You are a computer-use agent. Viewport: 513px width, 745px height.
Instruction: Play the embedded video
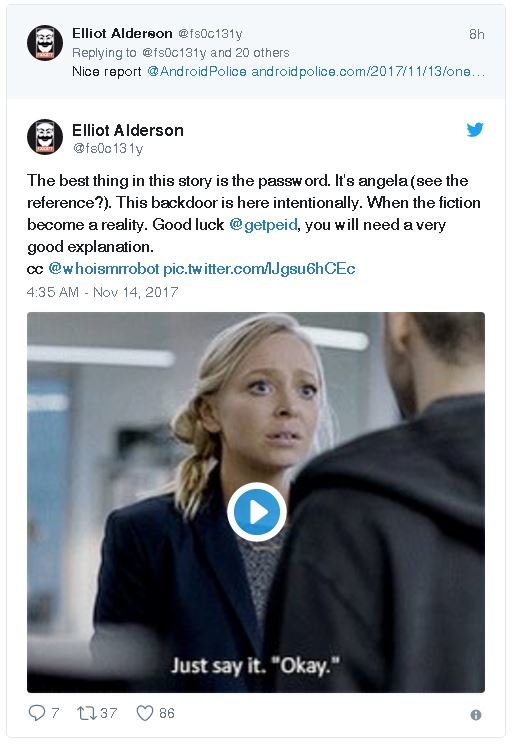[x=256, y=512]
